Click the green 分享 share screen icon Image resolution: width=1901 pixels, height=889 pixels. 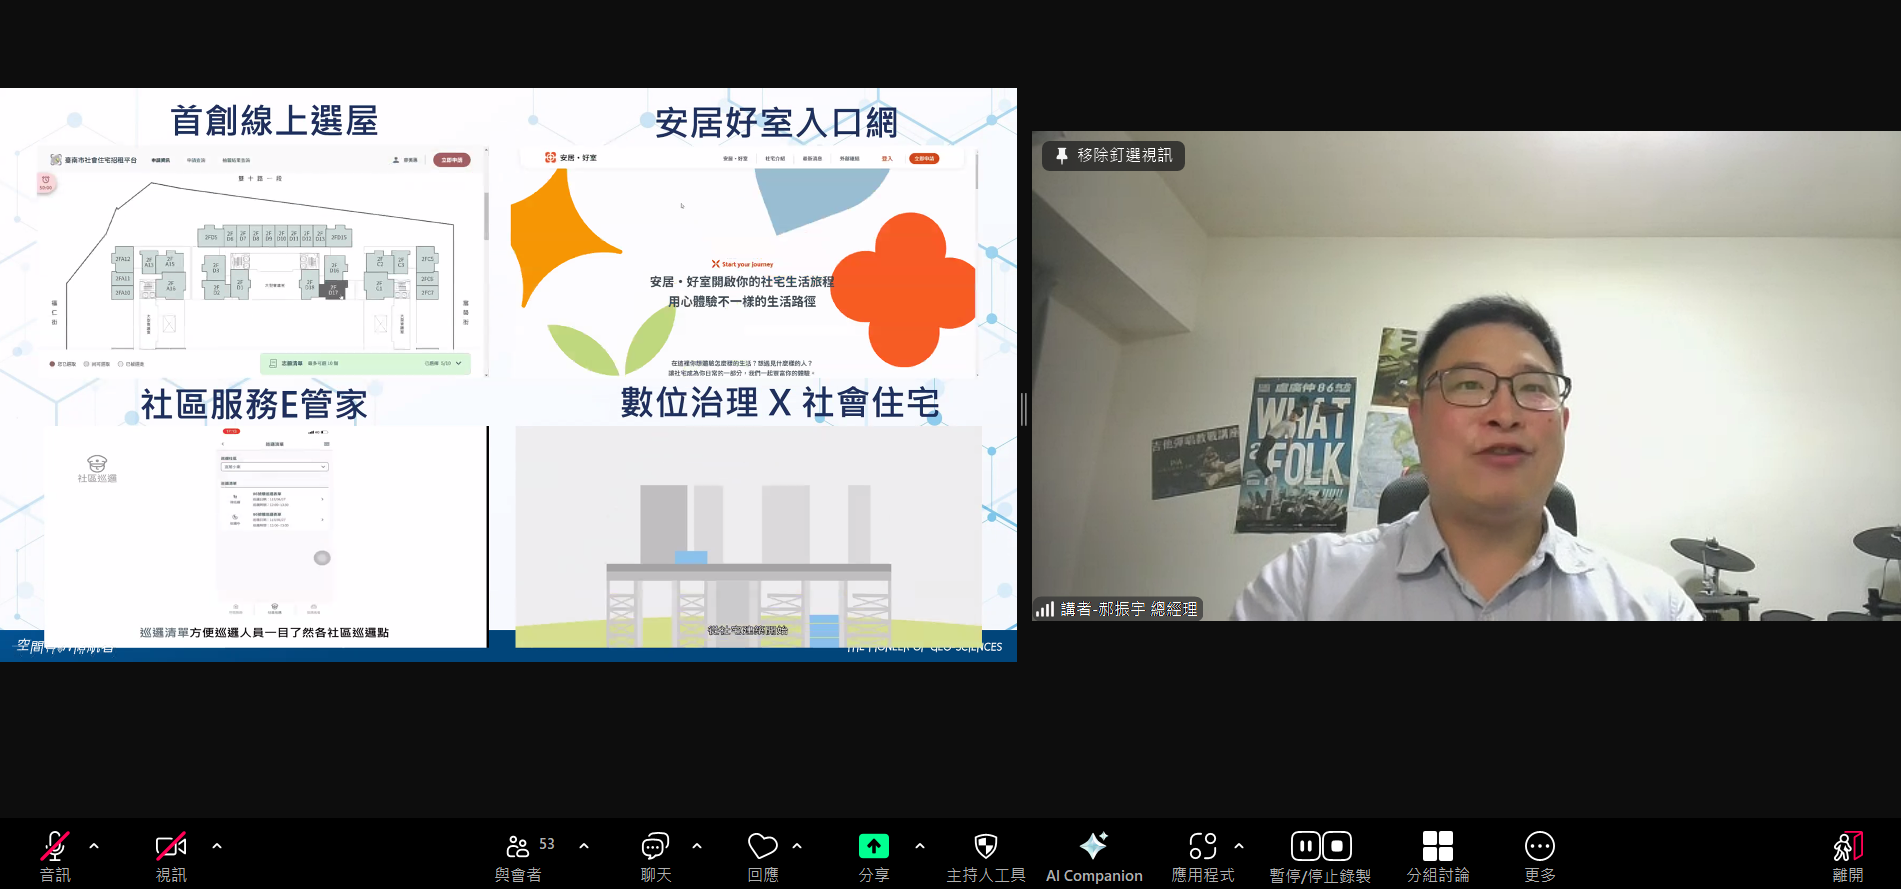(x=873, y=847)
